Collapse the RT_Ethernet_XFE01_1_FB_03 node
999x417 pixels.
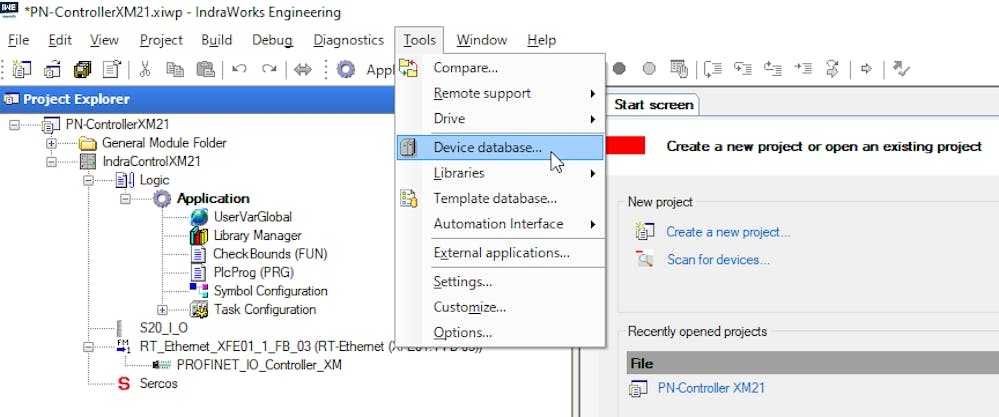tap(89, 347)
